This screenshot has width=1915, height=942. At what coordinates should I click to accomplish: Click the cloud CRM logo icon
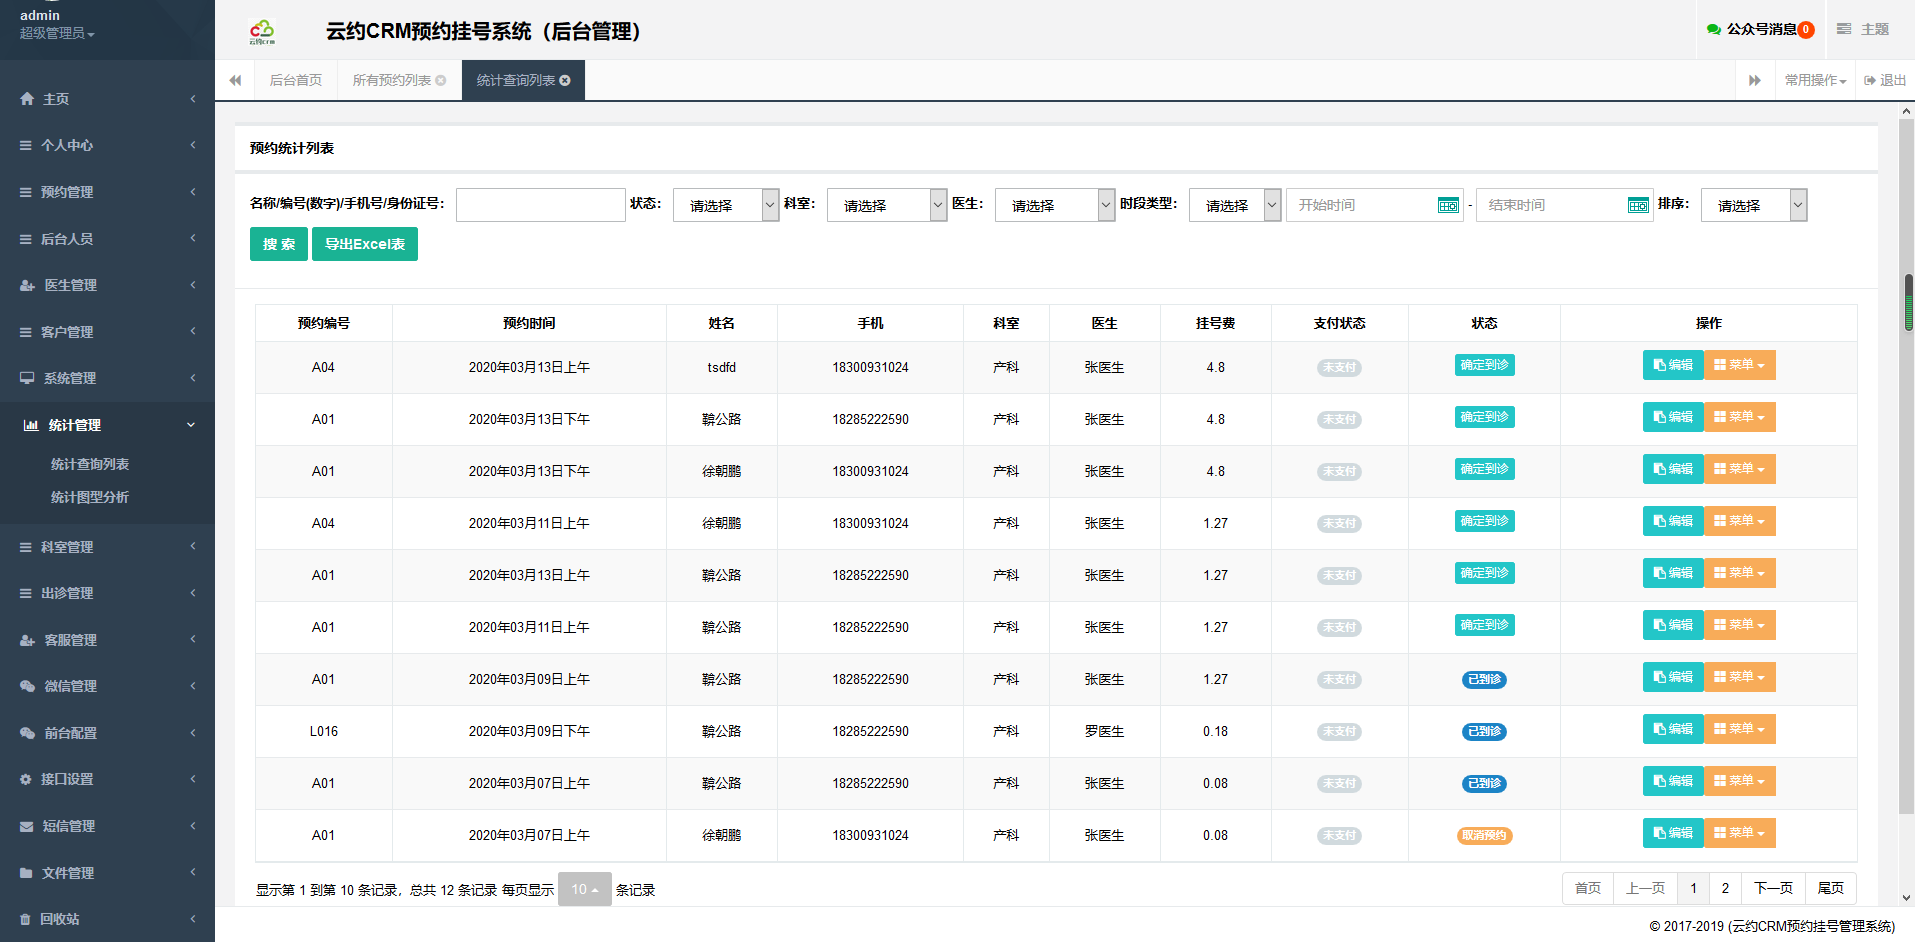point(262,32)
